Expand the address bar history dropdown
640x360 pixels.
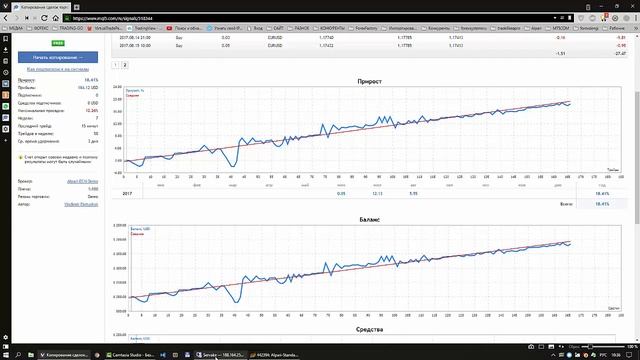coord(555,18)
